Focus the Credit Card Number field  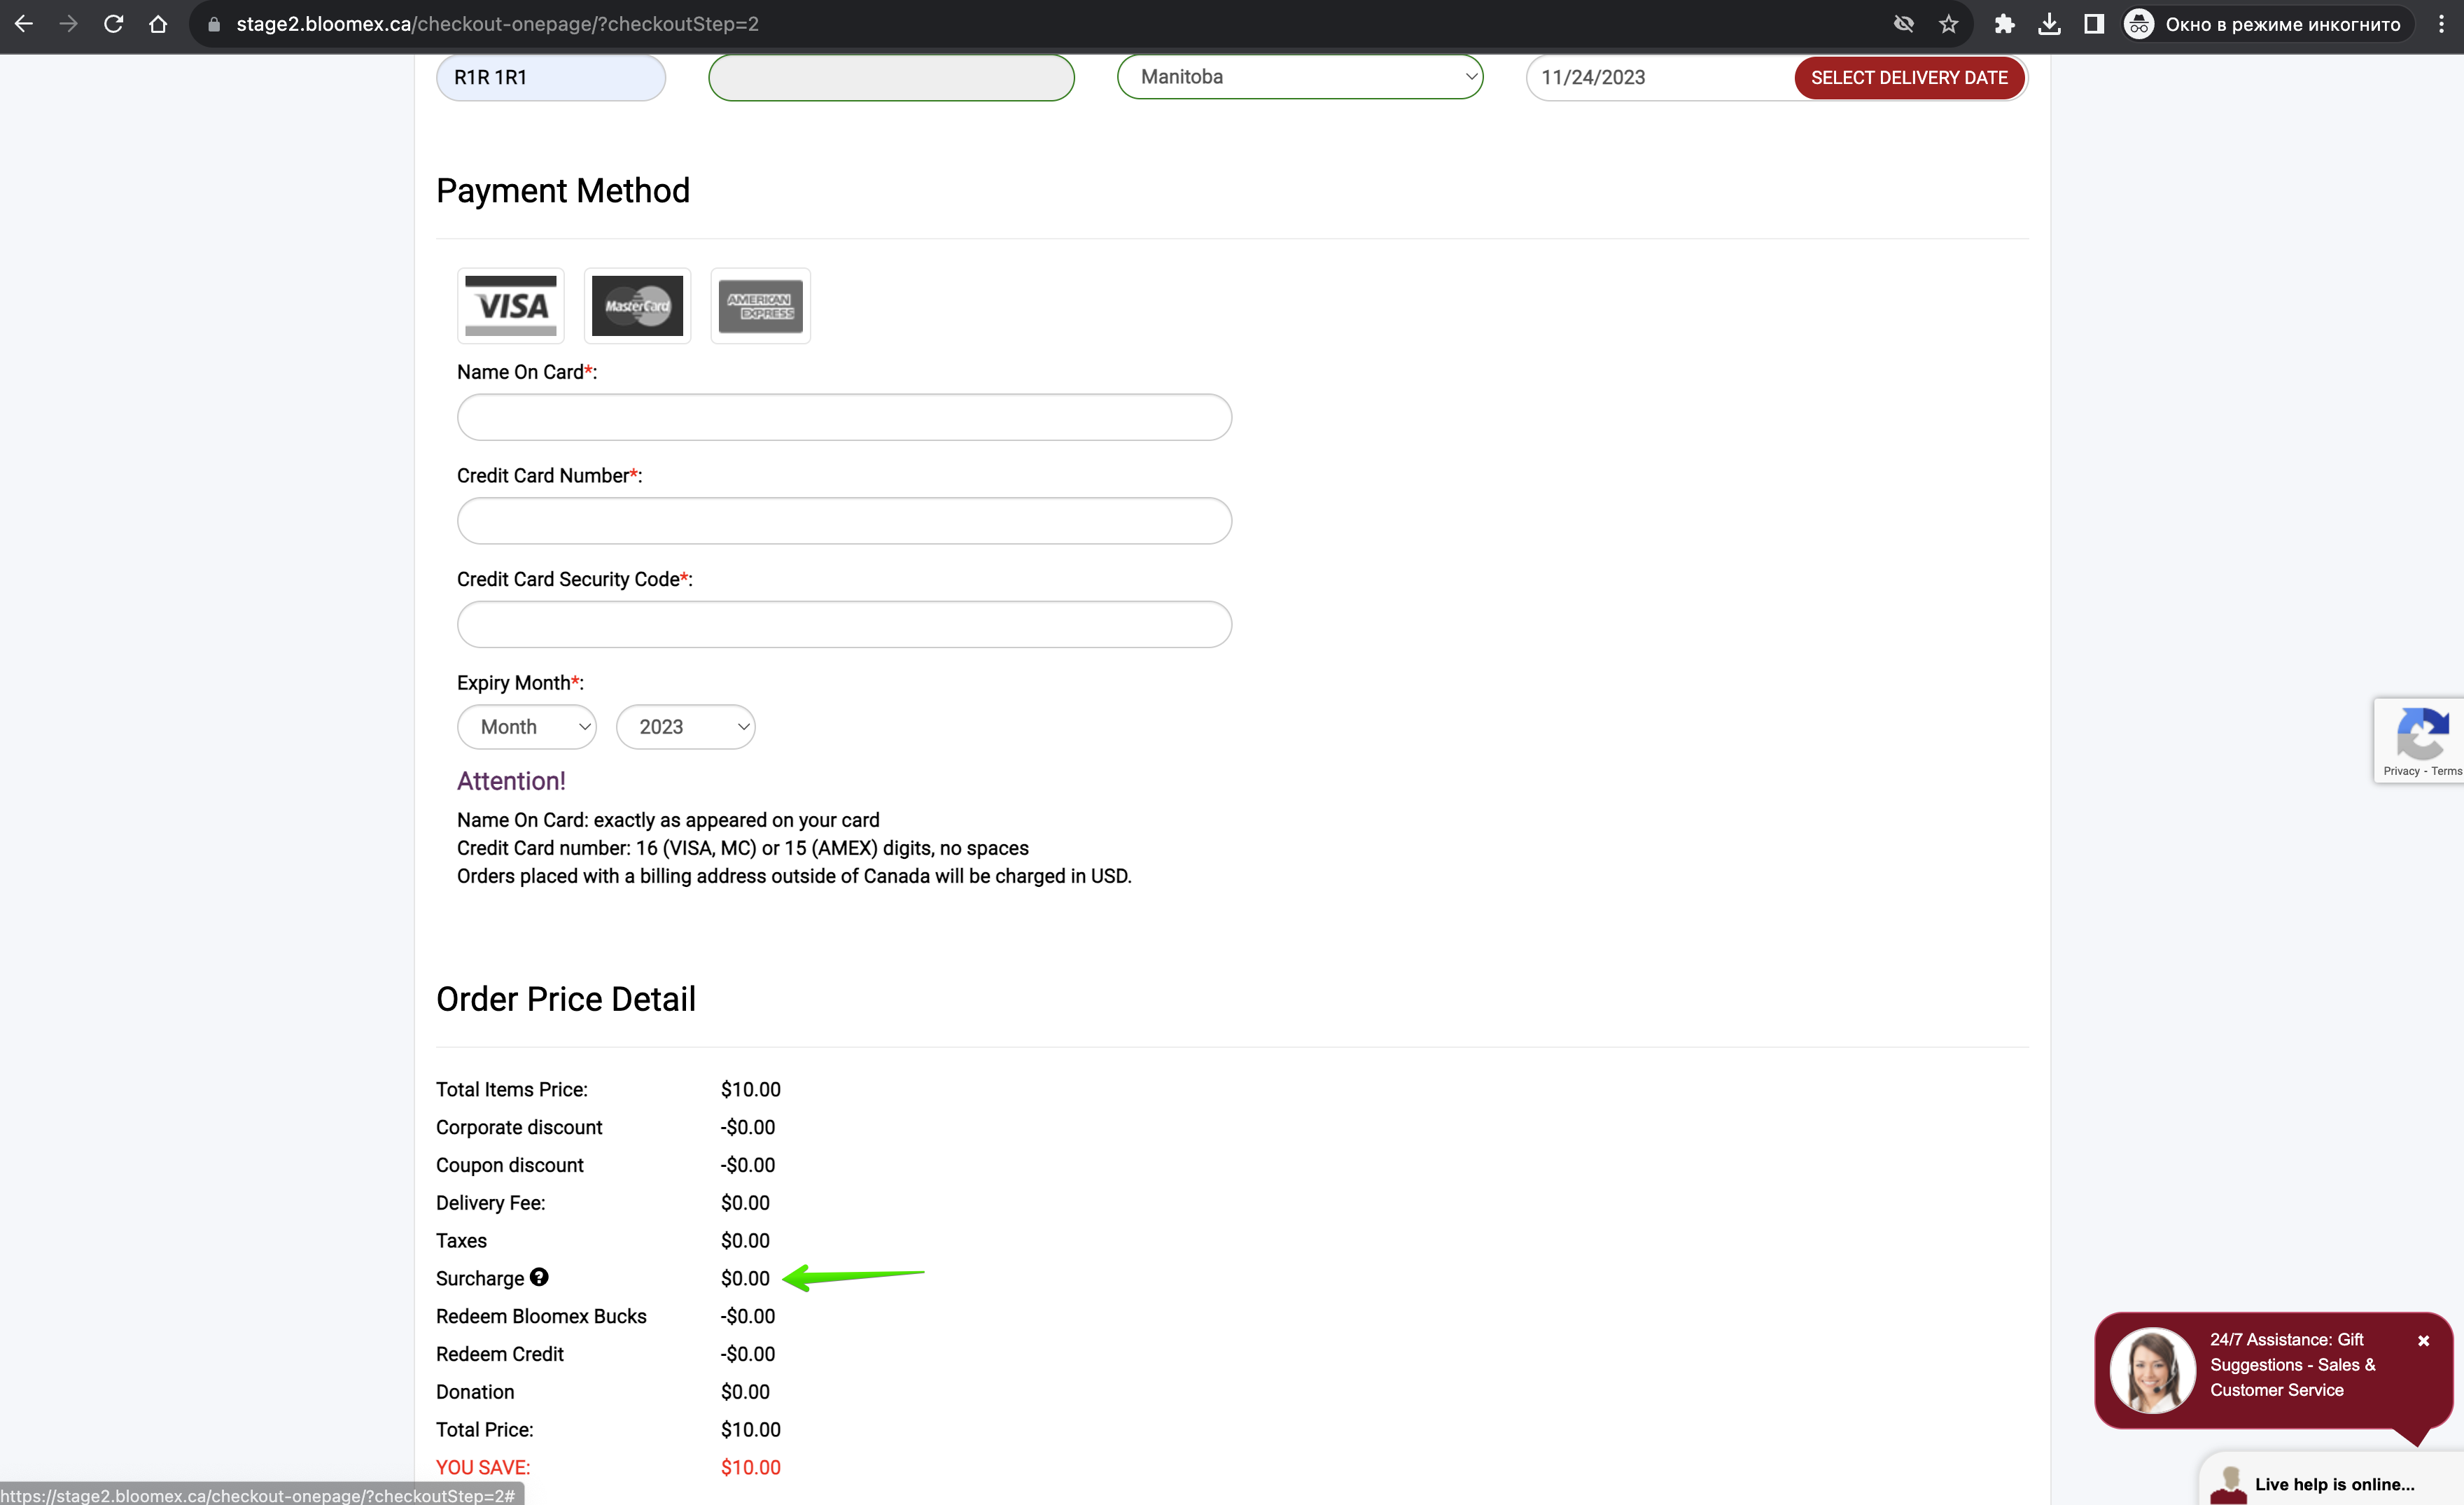click(844, 521)
